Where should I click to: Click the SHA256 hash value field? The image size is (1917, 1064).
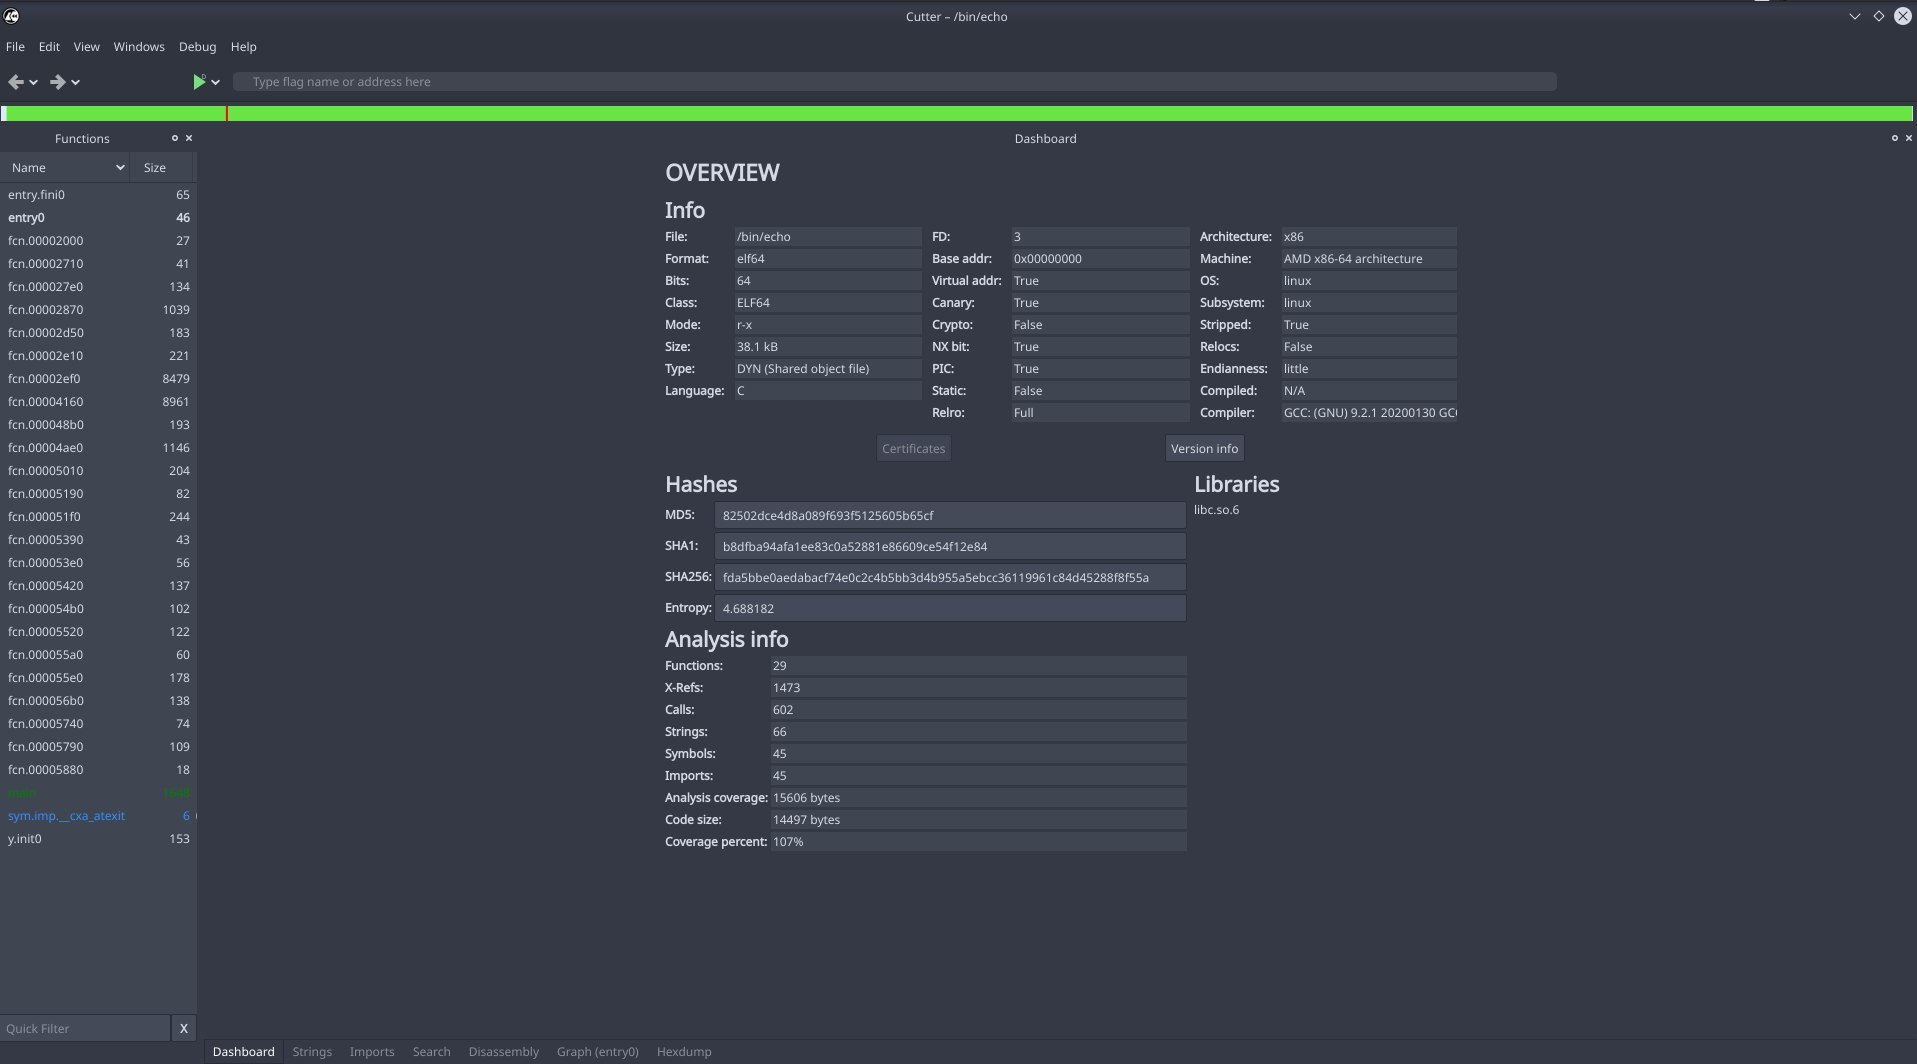tap(950, 578)
